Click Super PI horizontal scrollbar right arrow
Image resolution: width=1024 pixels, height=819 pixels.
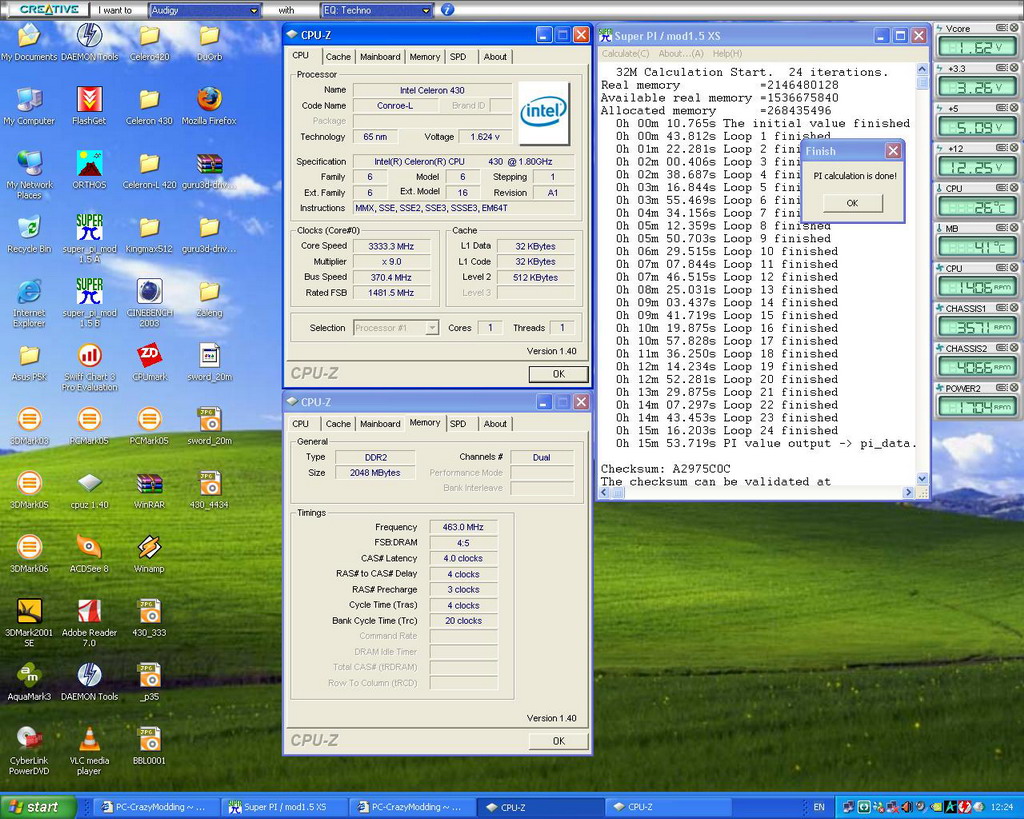pyautogui.click(x=908, y=492)
